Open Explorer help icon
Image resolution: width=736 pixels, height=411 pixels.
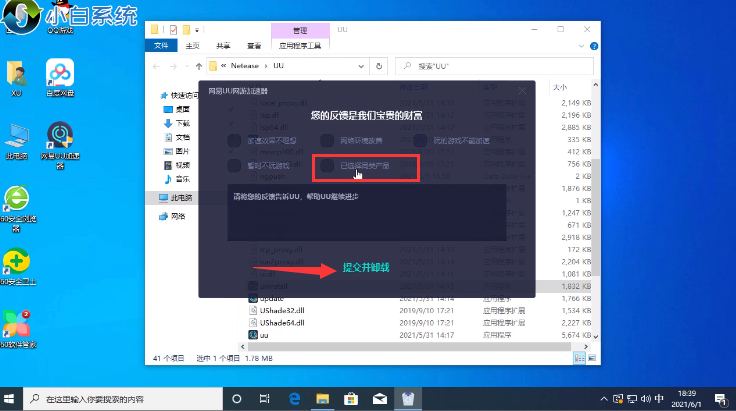[594, 46]
